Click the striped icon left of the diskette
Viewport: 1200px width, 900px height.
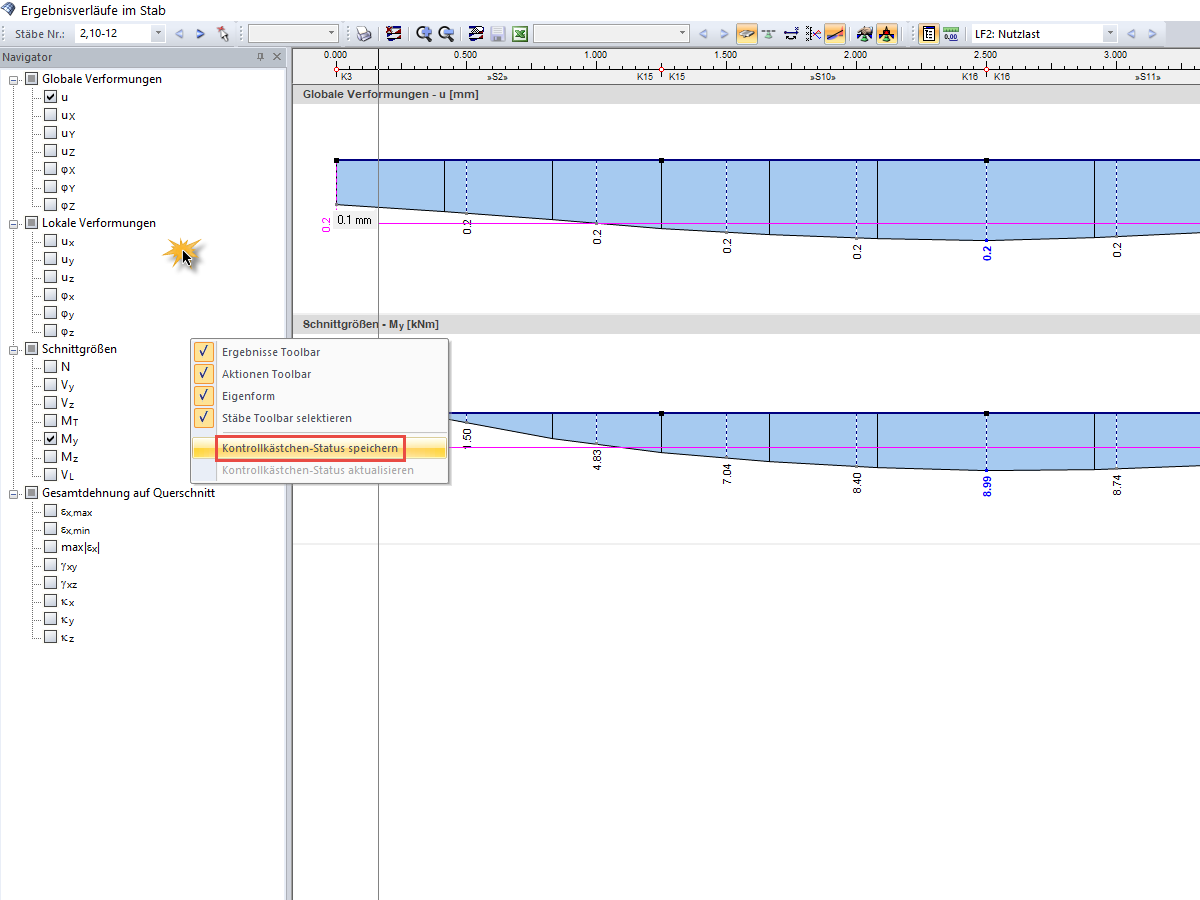coord(476,34)
